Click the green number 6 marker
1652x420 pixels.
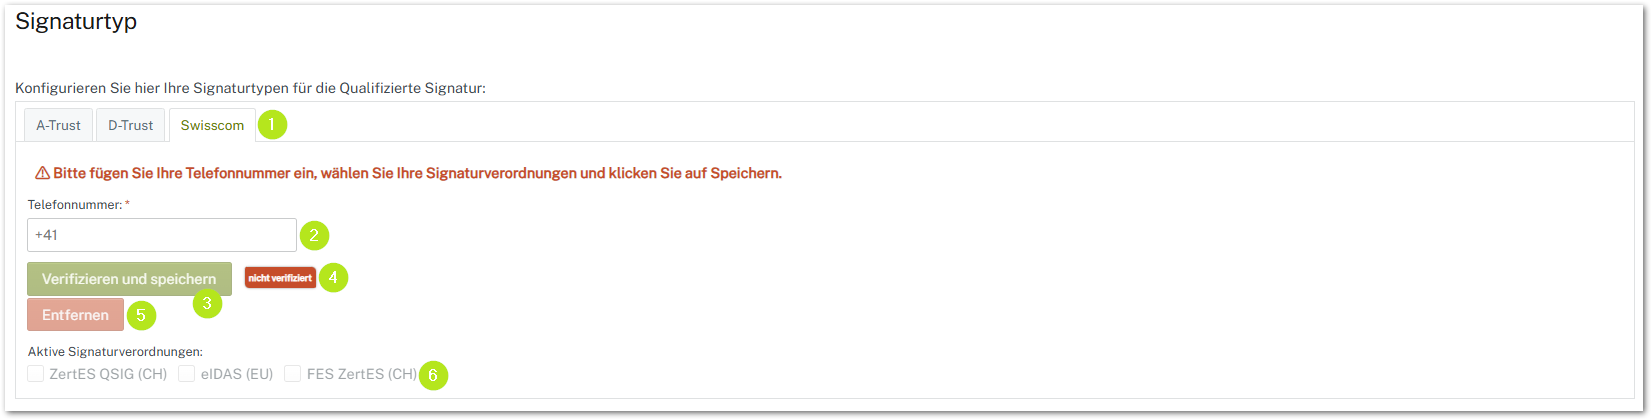433,375
